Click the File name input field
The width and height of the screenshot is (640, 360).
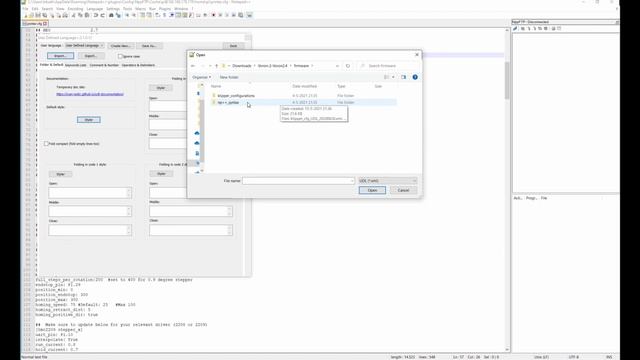point(298,181)
